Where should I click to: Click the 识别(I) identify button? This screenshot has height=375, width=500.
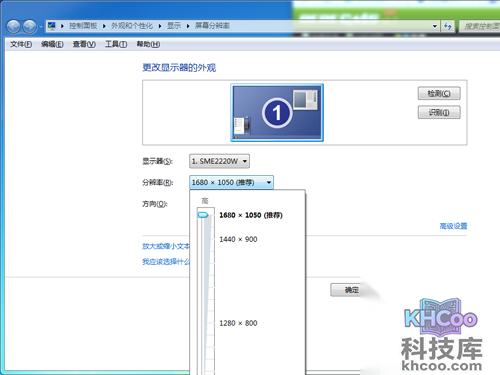click(439, 112)
